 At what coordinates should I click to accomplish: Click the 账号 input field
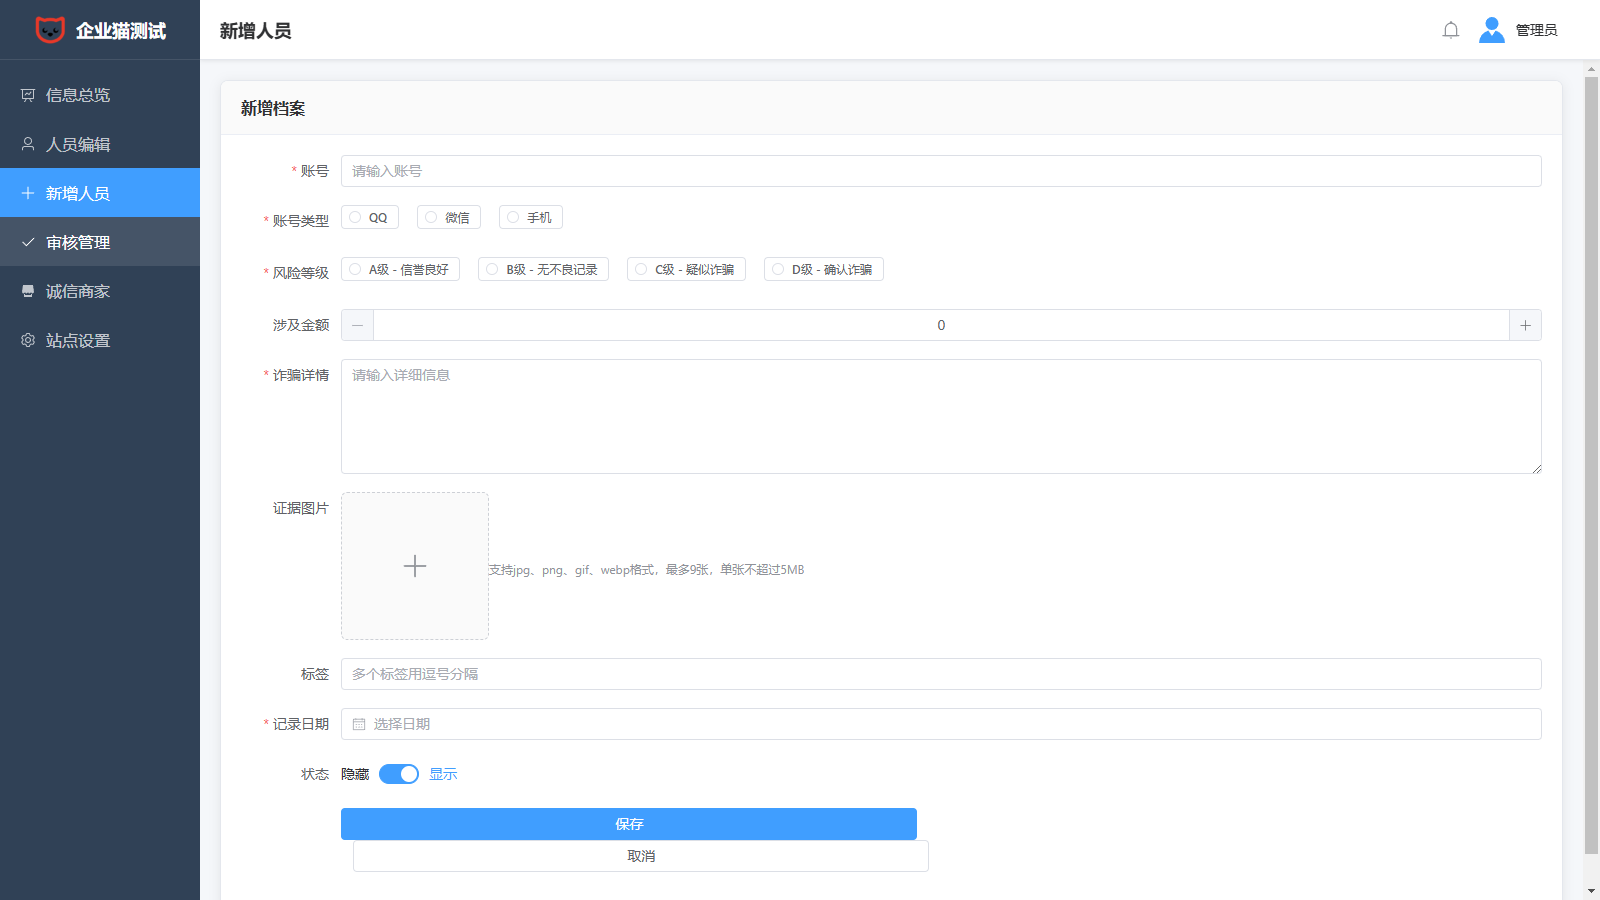pos(940,171)
